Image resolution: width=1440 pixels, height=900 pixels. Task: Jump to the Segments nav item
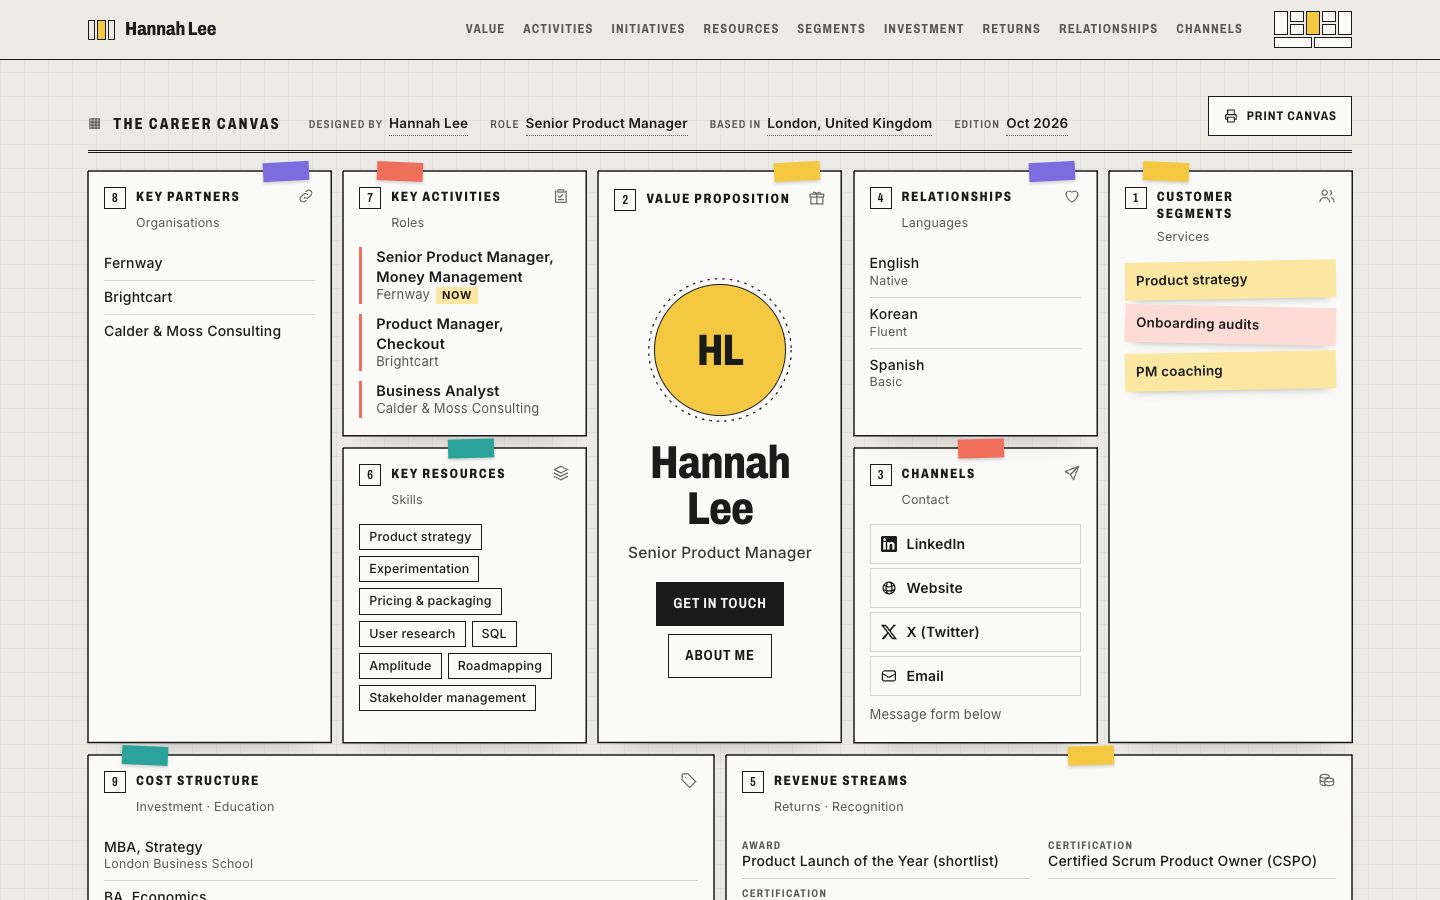click(831, 29)
